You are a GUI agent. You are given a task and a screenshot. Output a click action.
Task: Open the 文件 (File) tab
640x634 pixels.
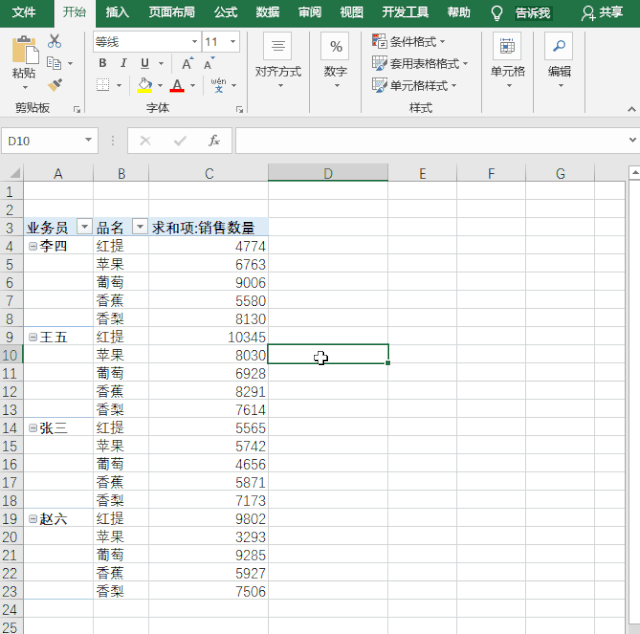pyautogui.click(x=24, y=13)
